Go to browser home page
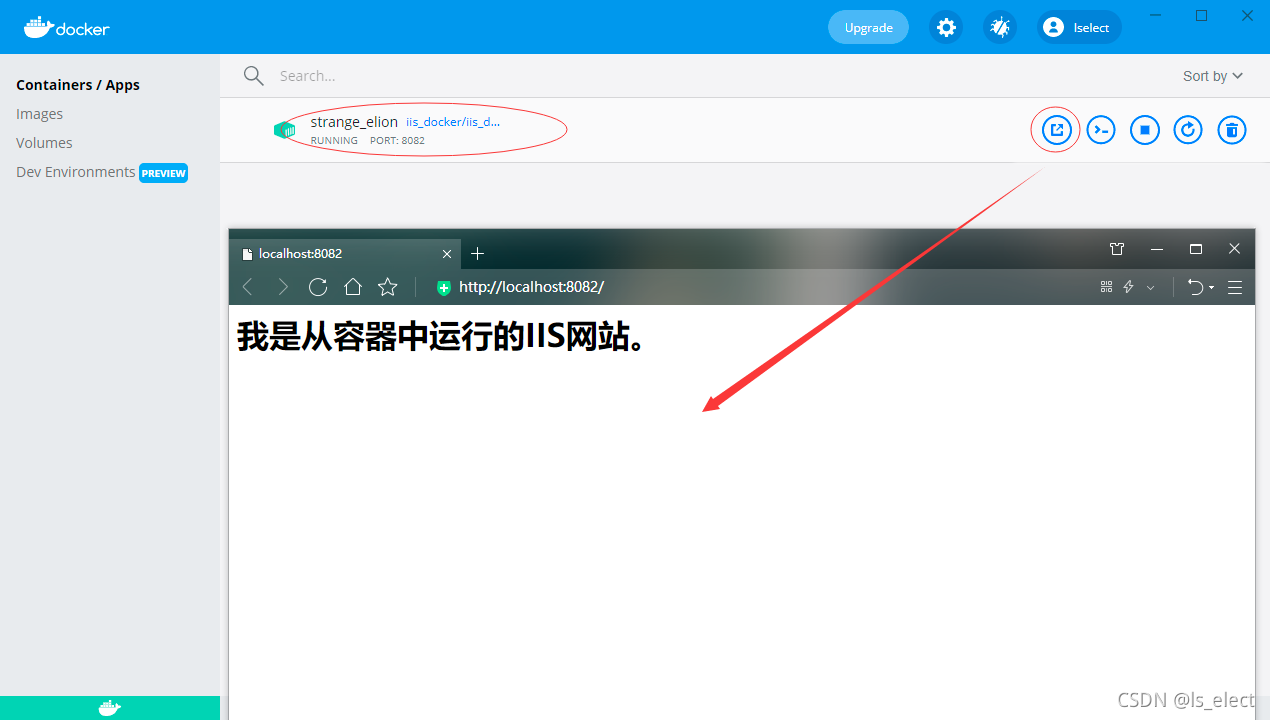 353,288
